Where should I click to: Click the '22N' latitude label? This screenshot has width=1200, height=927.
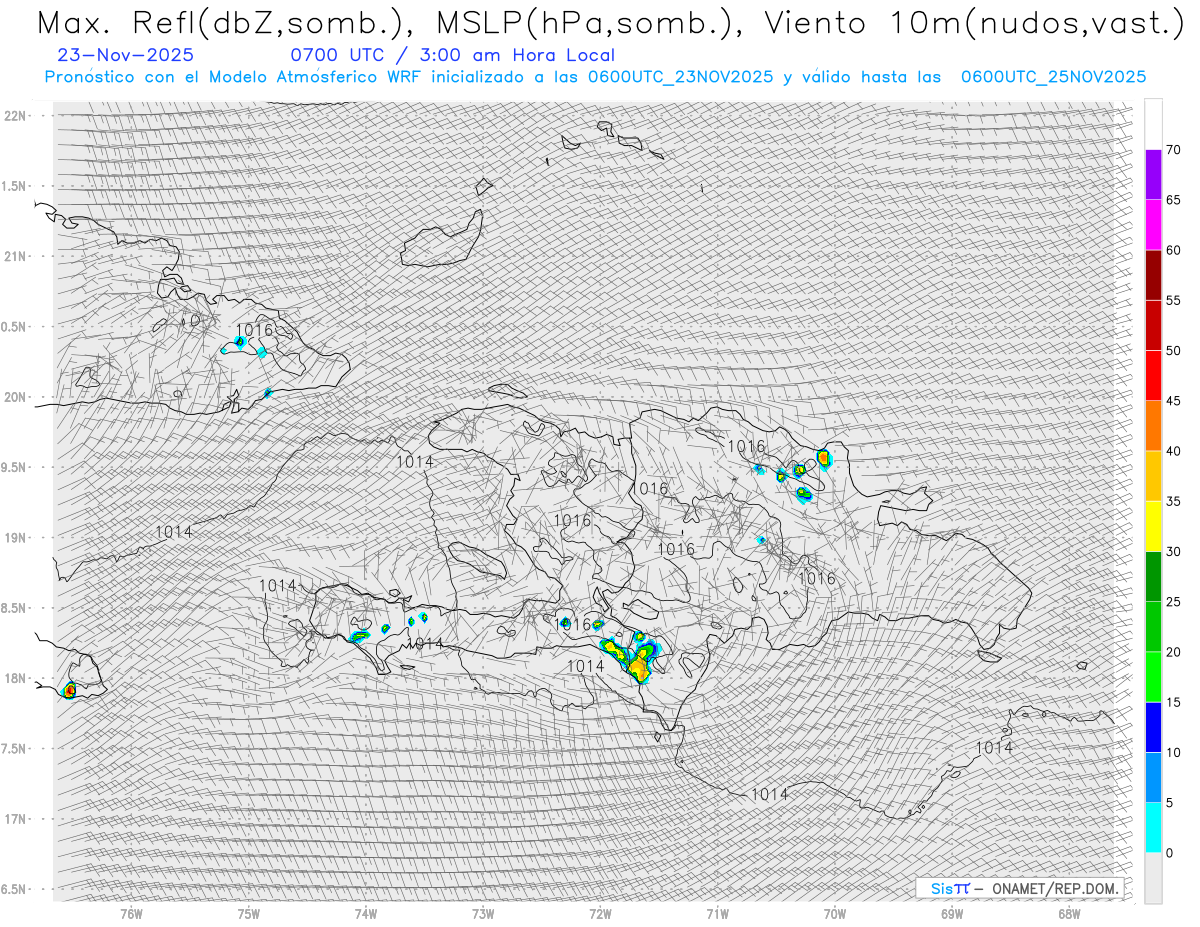coord(17,116)
